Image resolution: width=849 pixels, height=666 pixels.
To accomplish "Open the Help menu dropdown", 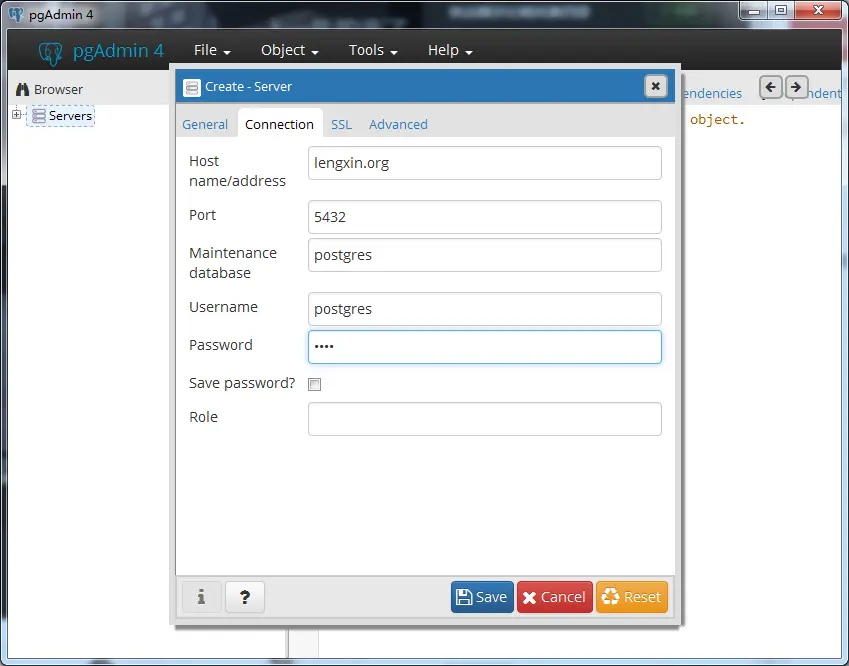I will [450, 50].
